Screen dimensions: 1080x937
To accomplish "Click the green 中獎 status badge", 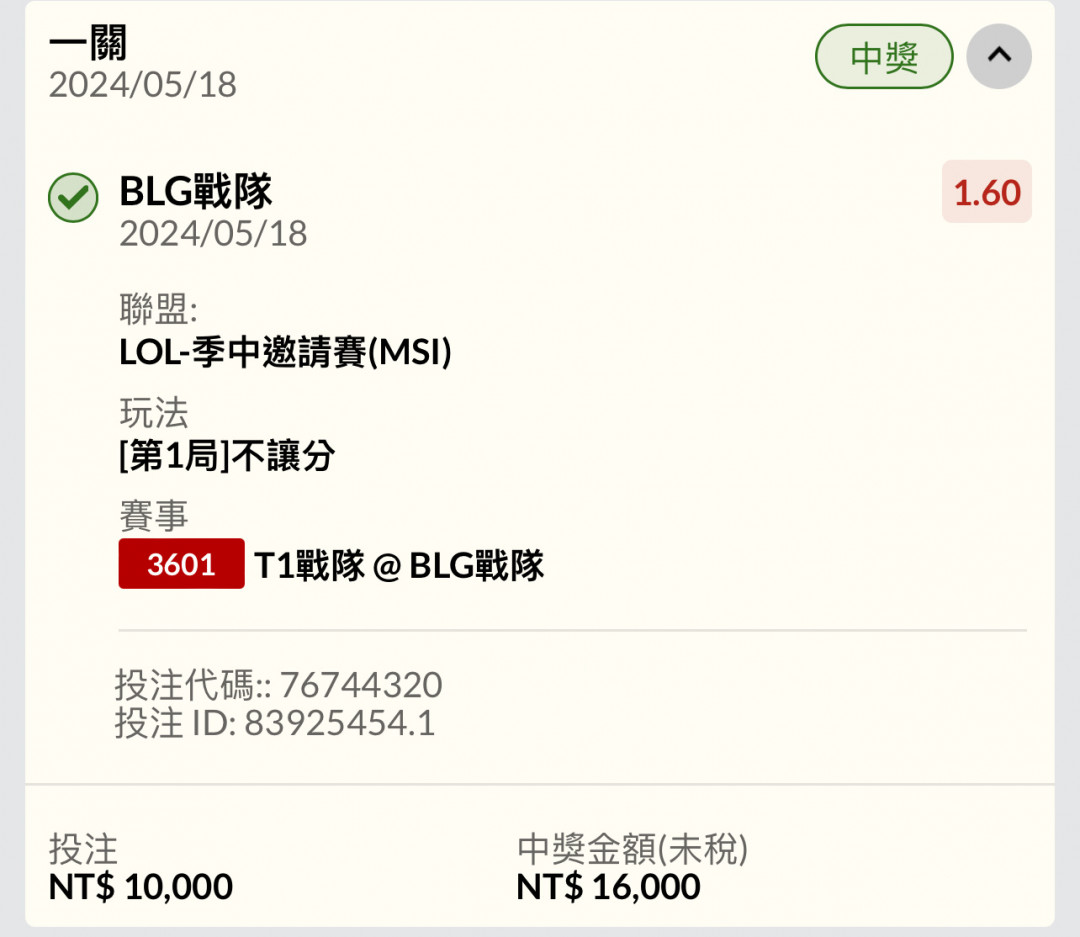I will tap(884, 56).
